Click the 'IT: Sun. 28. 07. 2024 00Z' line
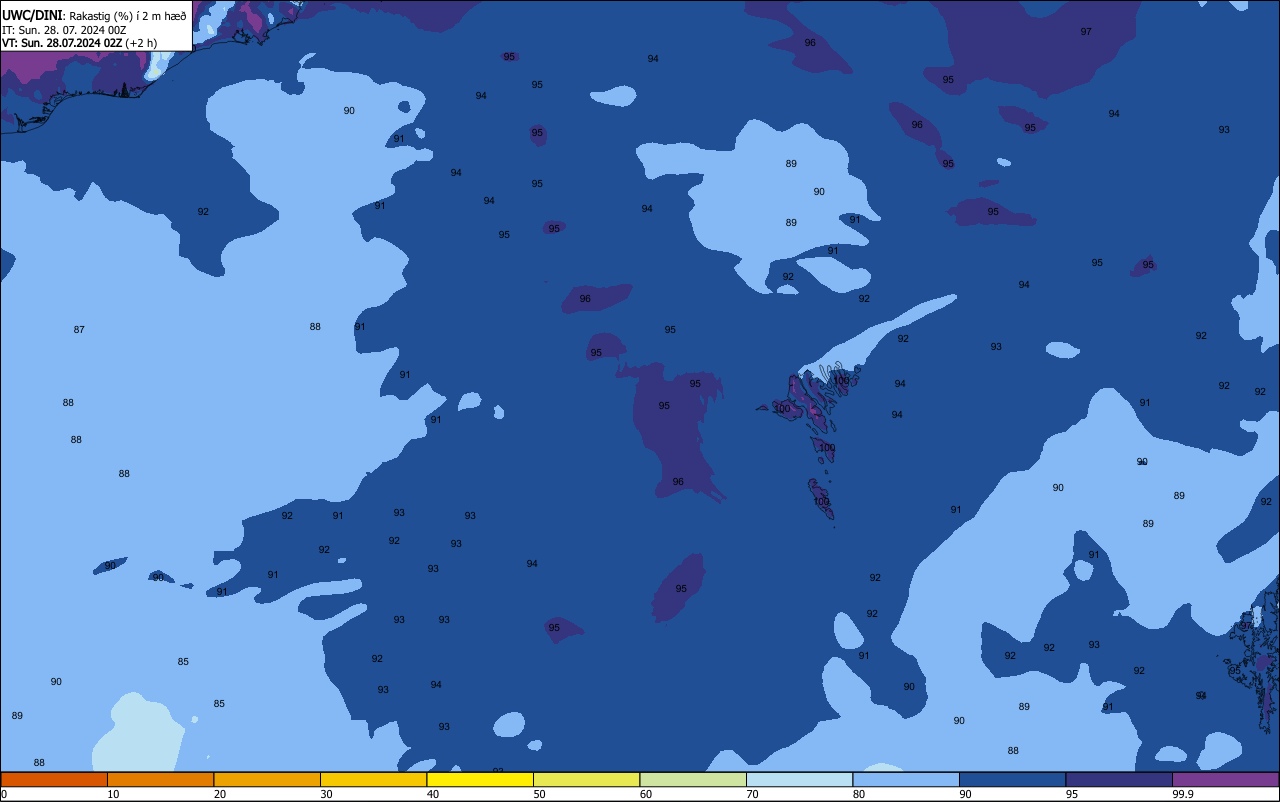The width and height of the screenshot is (1280, 802). click(x=64, y=30)
